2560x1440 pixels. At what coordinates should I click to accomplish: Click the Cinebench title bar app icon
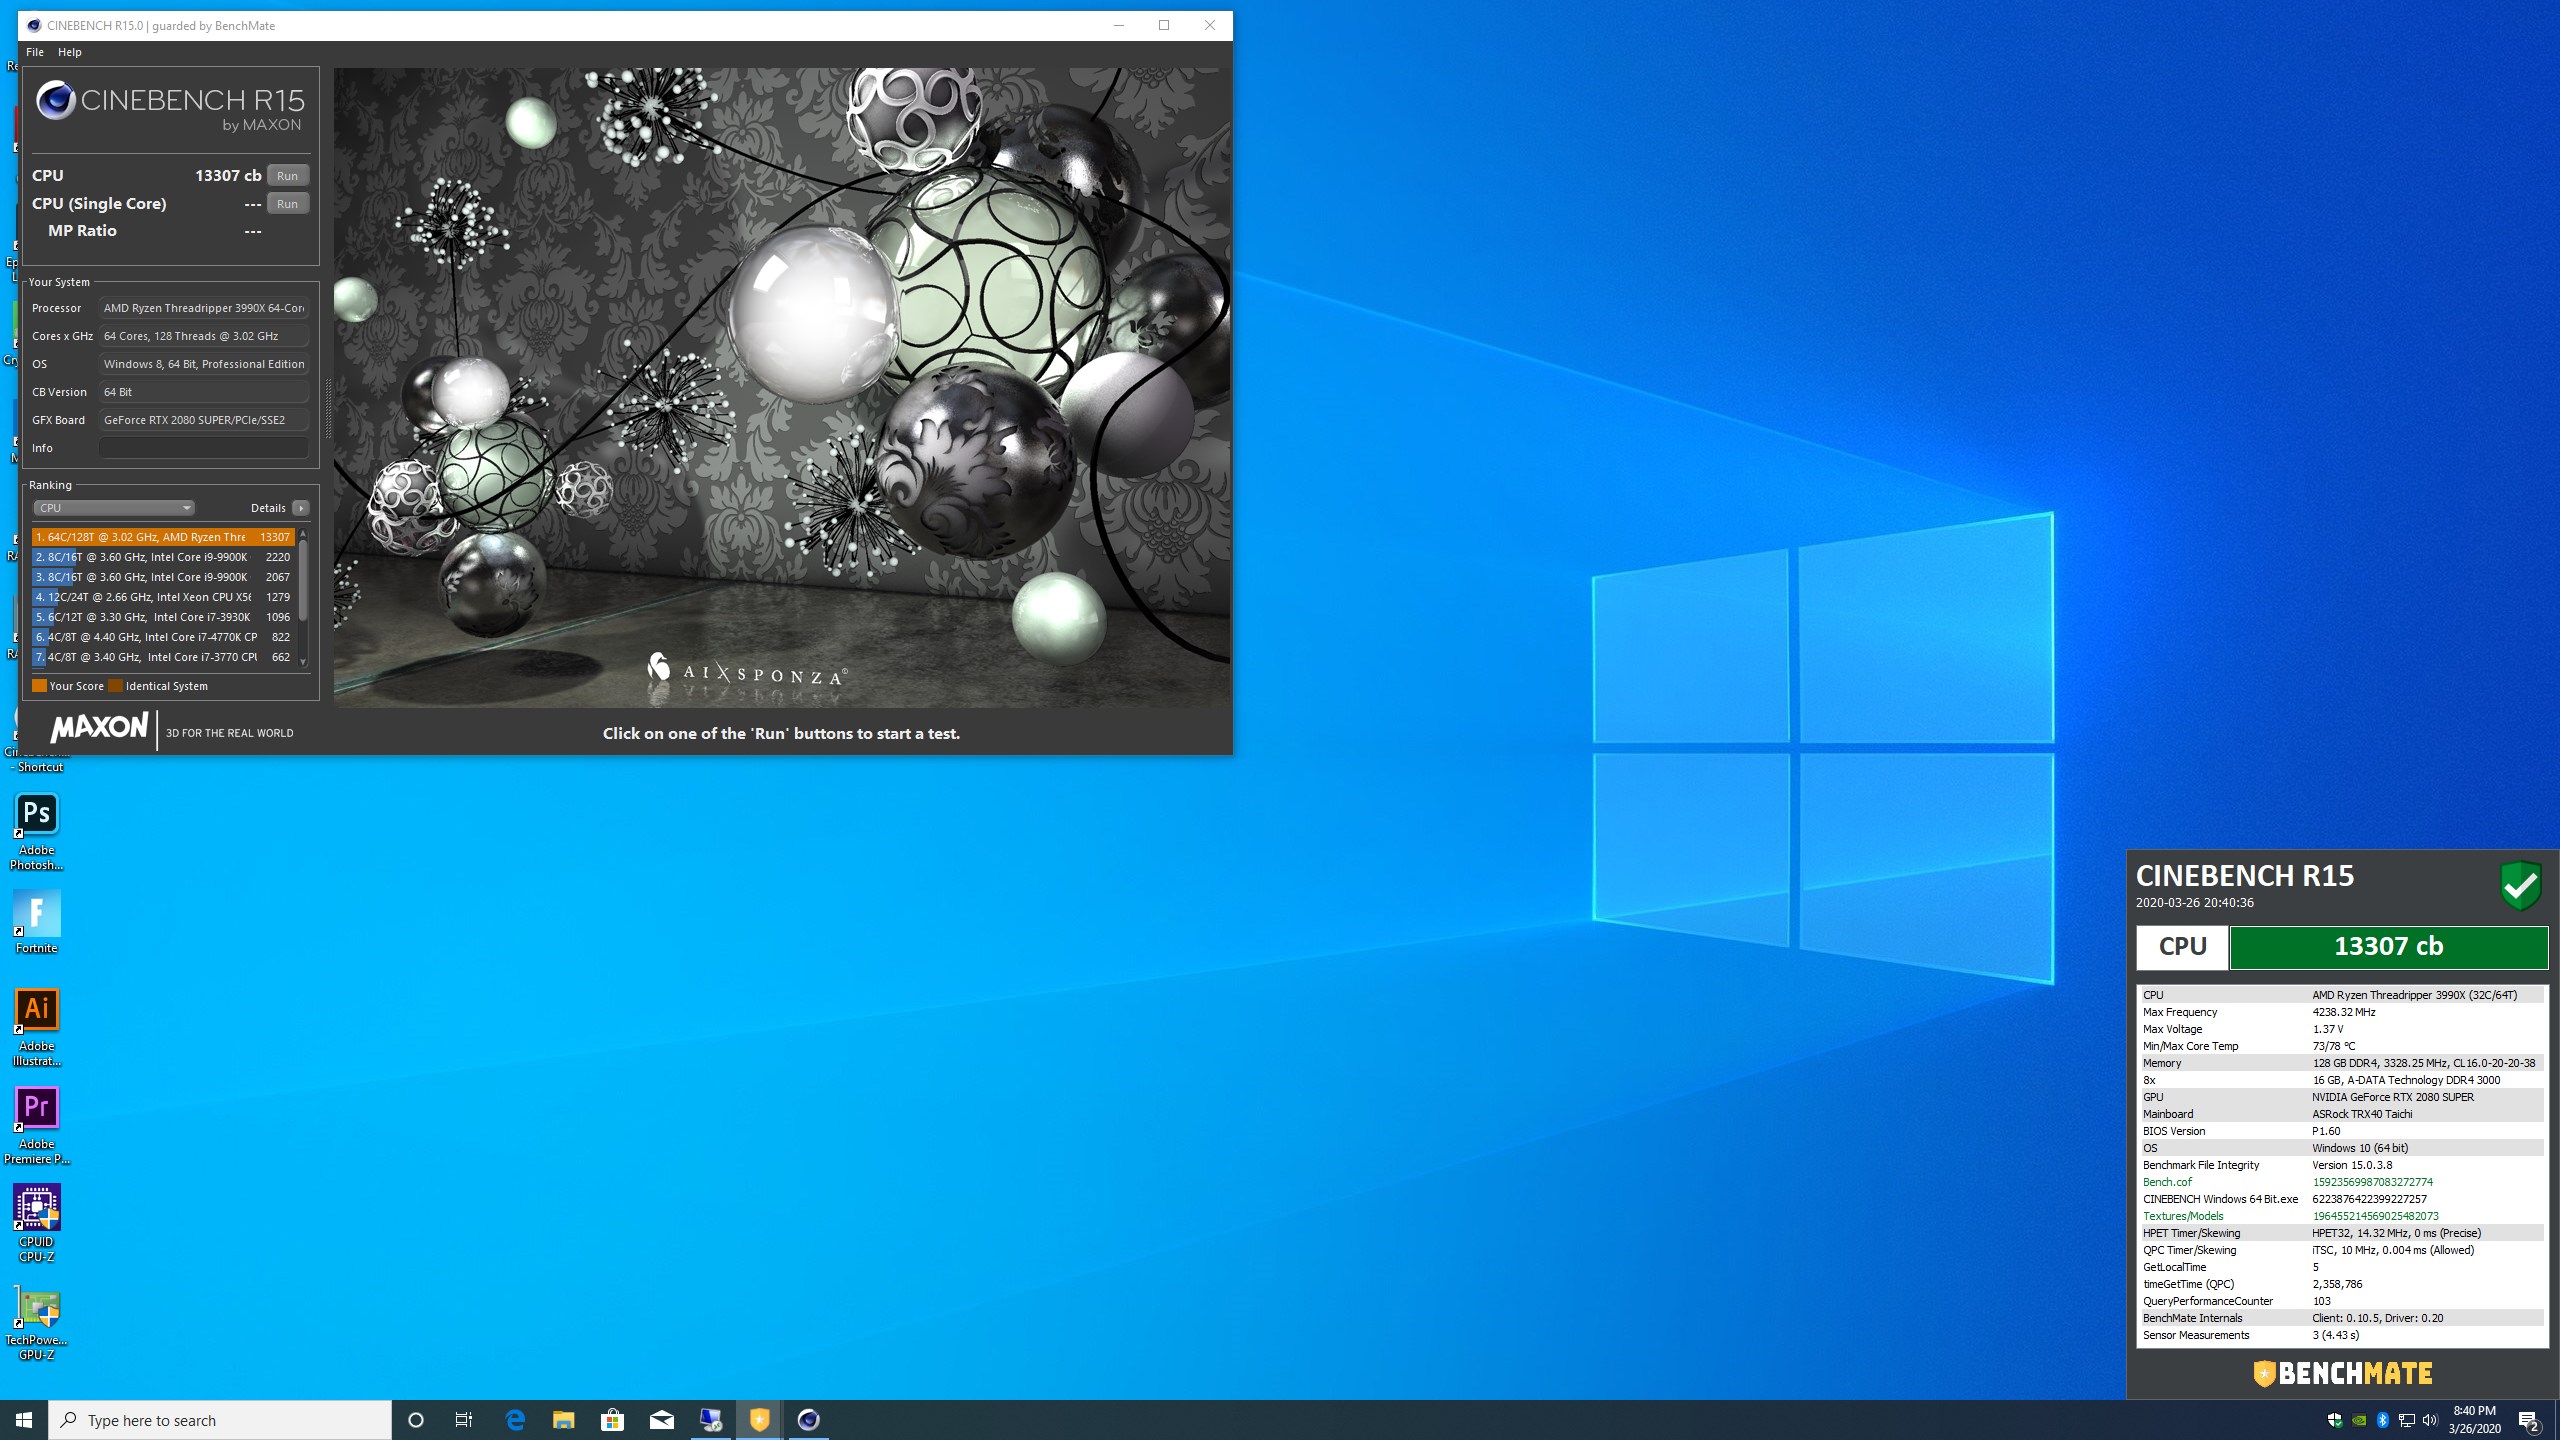click(34, 26)
